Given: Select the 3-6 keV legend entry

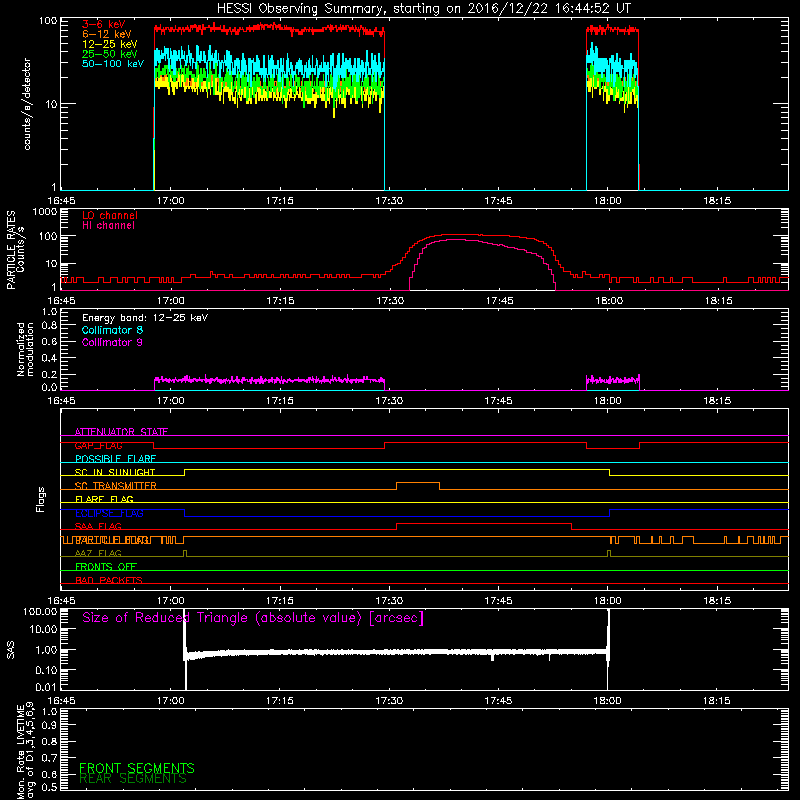Looking at the screenshot, I should [x=104, y=24].
